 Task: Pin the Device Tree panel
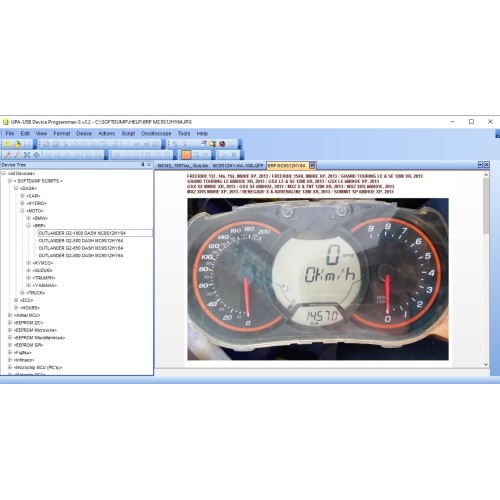tap(143, 165)
